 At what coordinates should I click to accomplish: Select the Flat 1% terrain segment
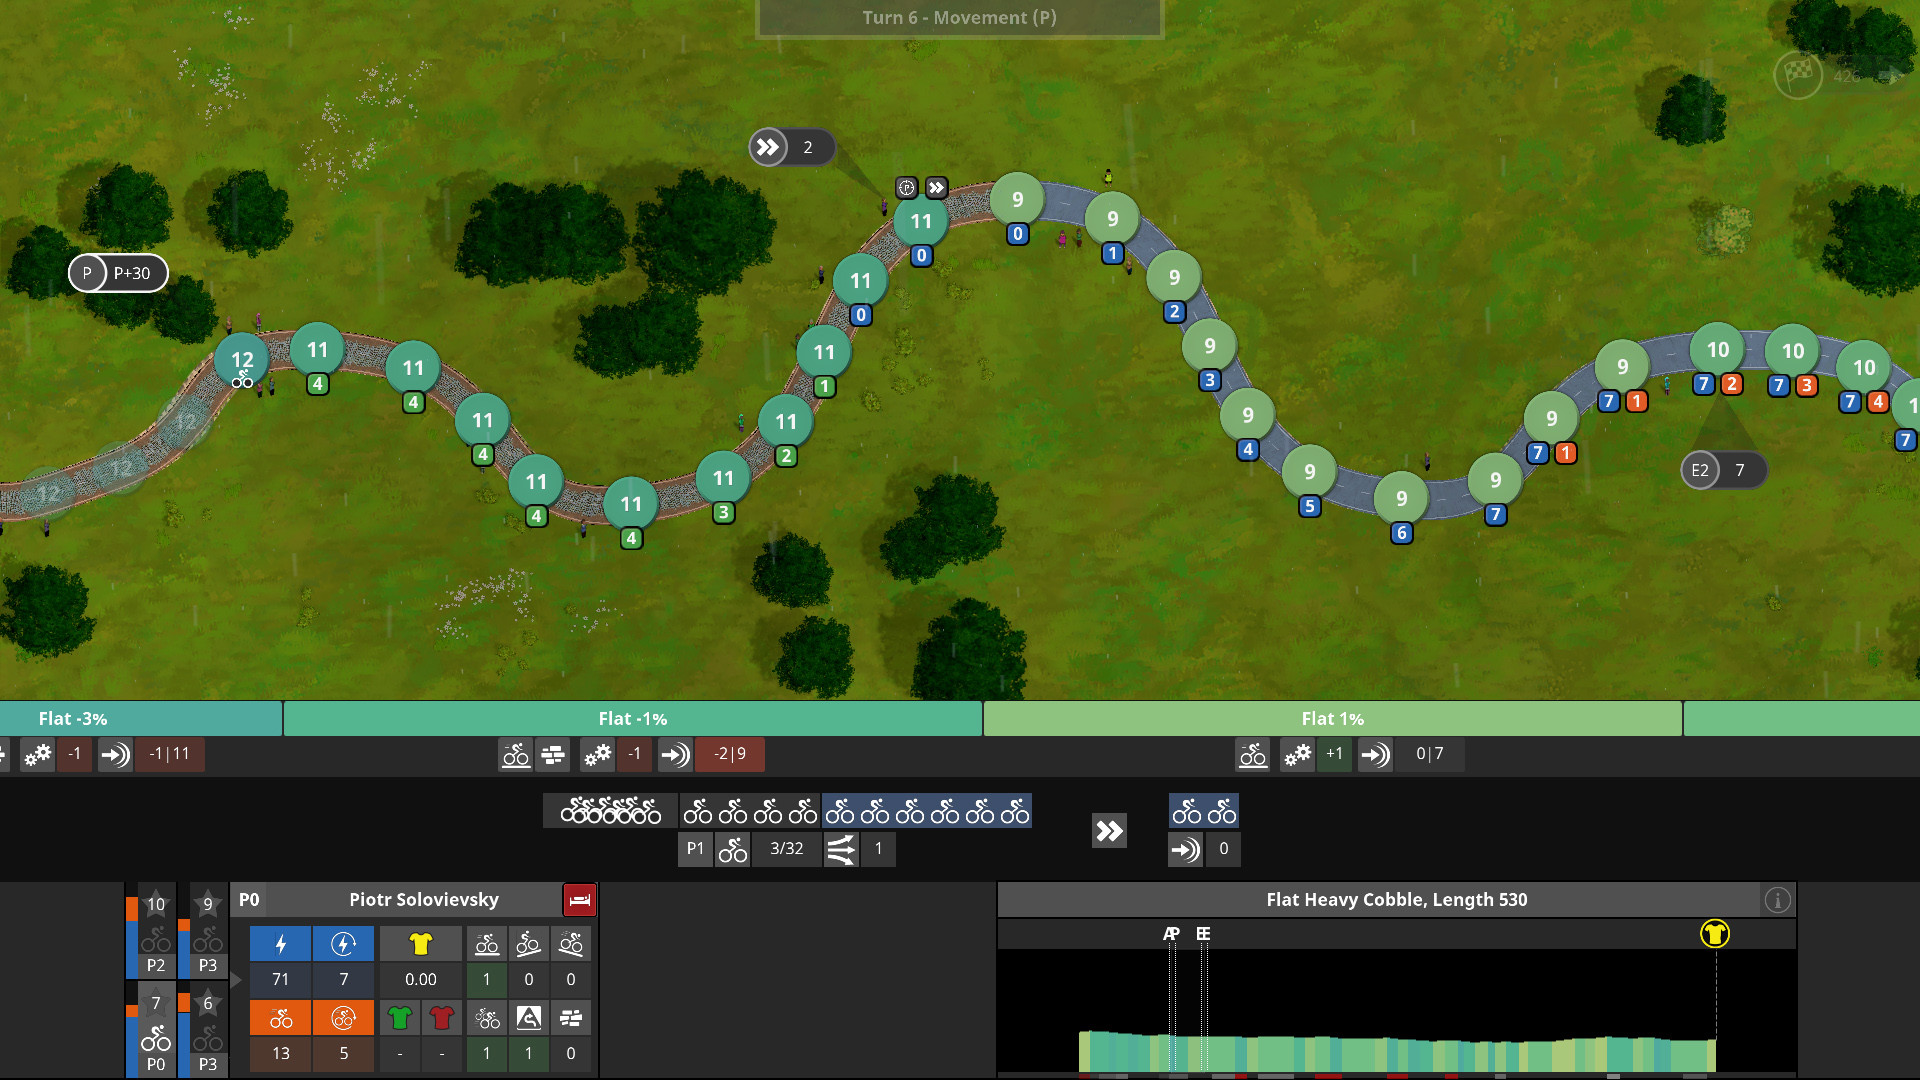[x=1332, y=719]
